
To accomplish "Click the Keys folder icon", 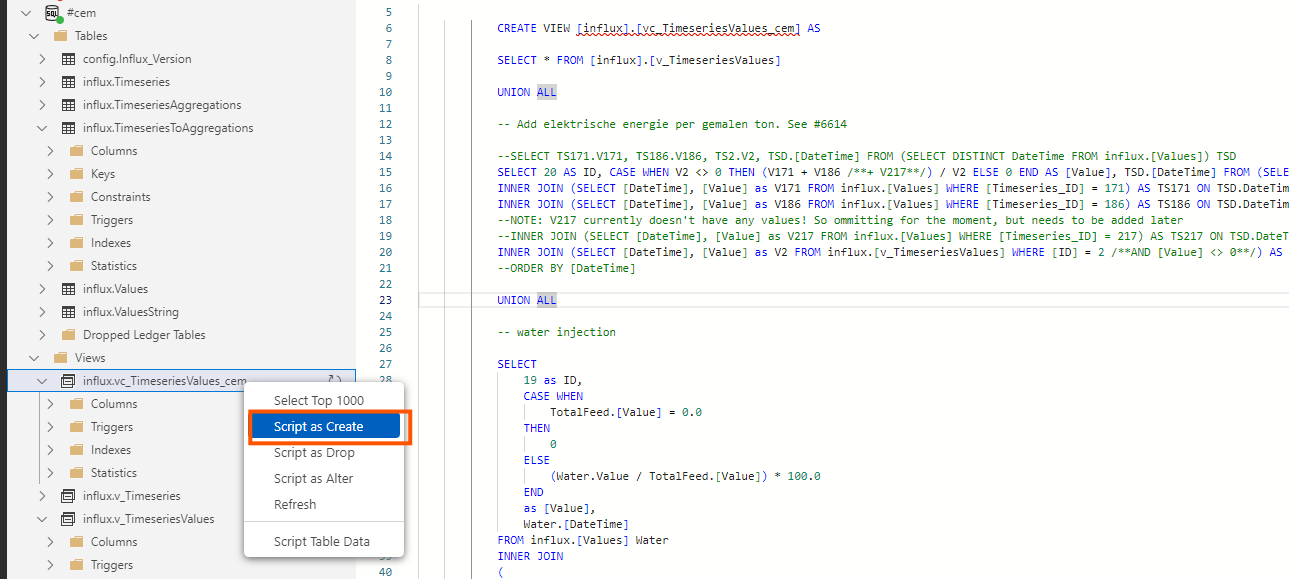I will click(76, 174).
